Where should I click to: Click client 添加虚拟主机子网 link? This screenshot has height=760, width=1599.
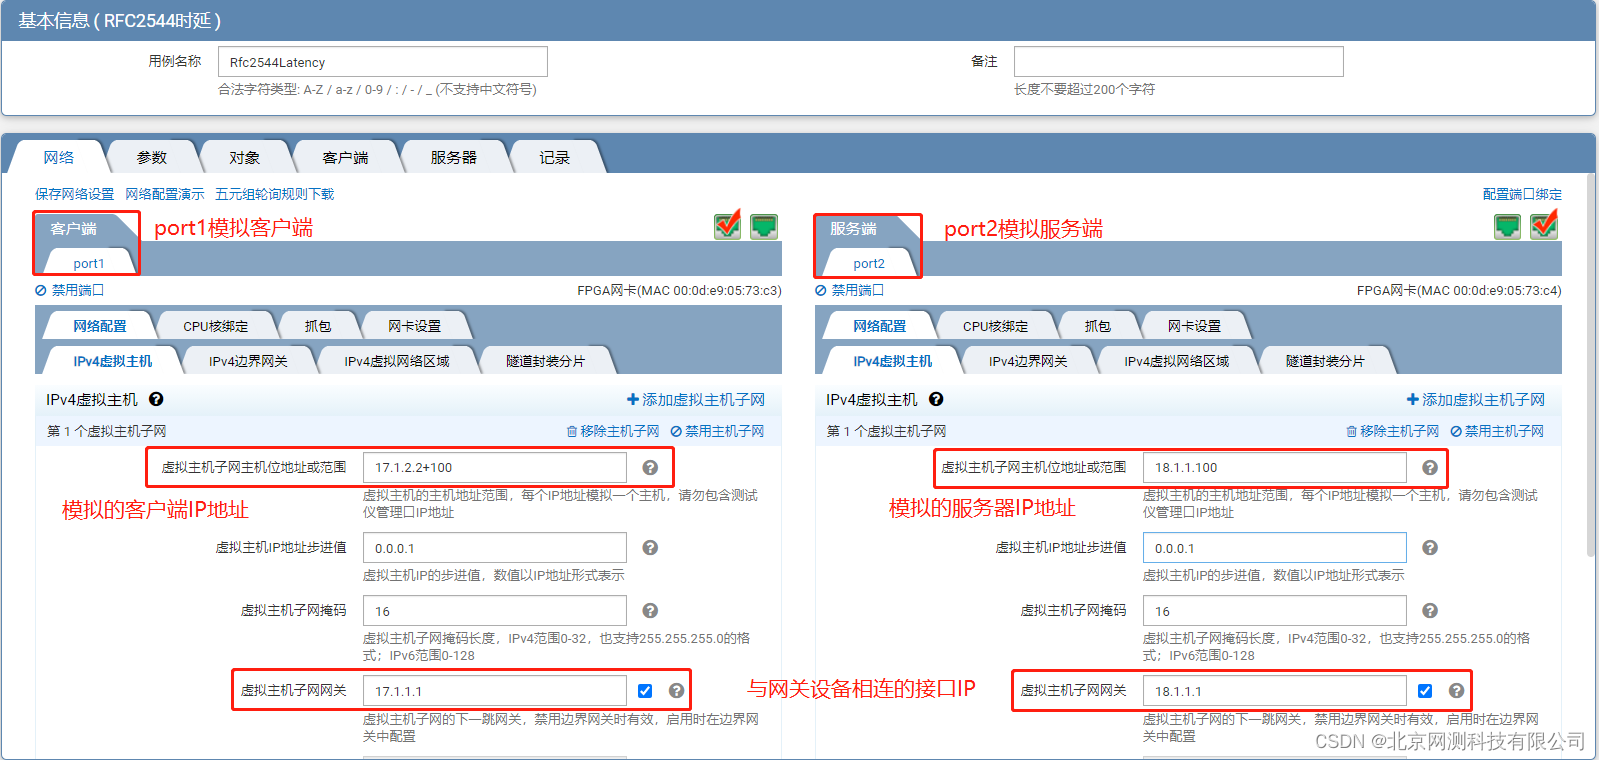696,399
